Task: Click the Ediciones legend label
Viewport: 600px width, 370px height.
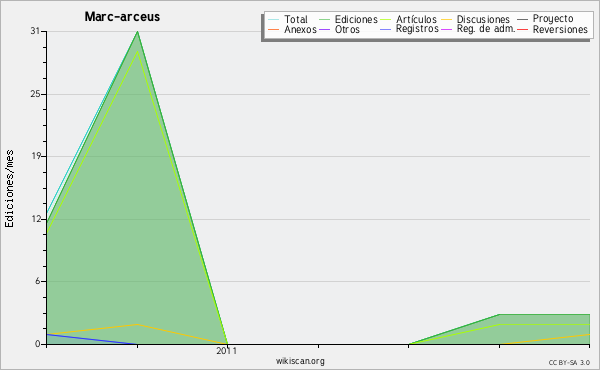Action: pyautogui.click(x=356, y=19)
